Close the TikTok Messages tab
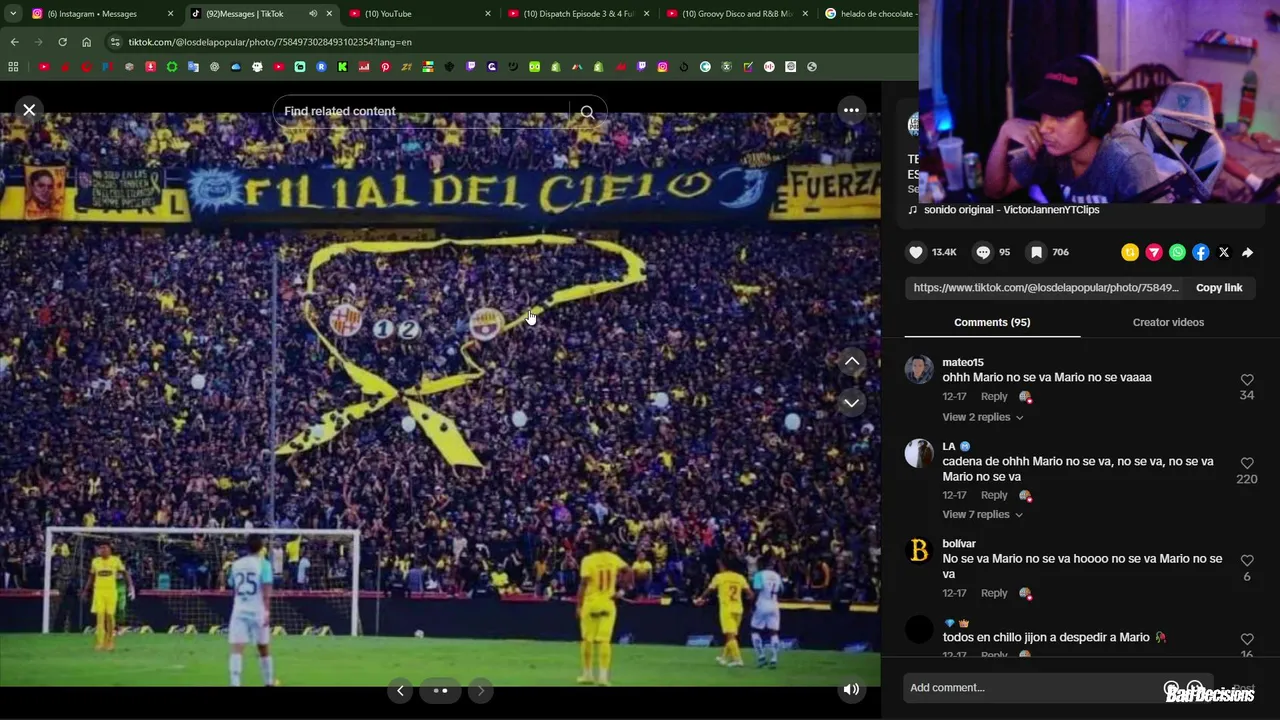Viewport: 1280px width, 720px height. click(329, 14)
